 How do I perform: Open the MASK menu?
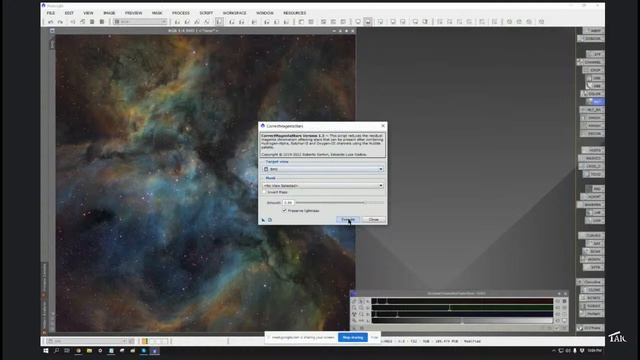[157, 13]
